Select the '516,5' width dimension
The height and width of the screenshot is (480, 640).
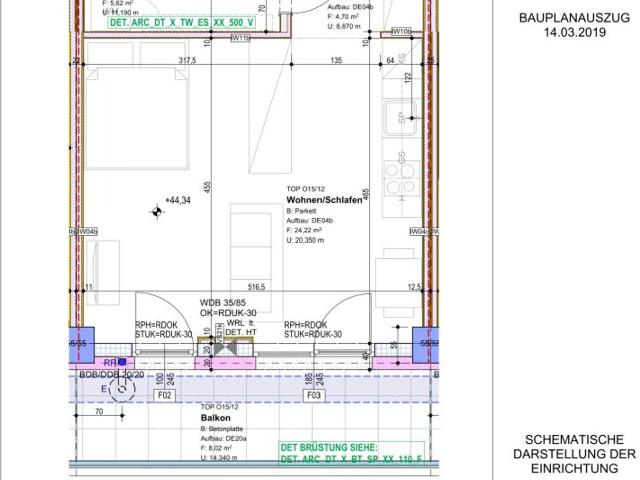click(x=256, y=287)
